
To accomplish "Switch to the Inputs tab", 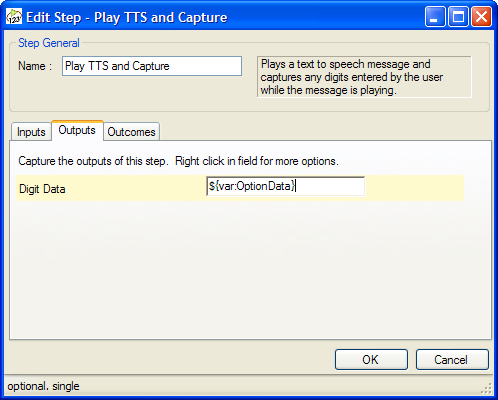I will click(x=31, y=132).
